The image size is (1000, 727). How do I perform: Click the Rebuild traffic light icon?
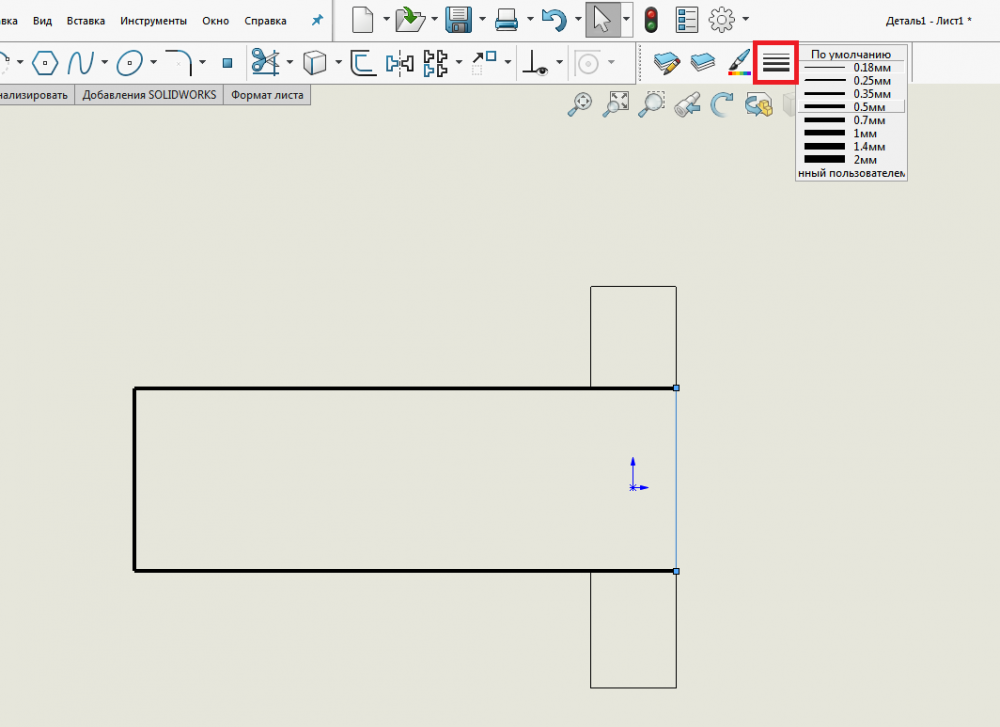(x=651, y=19)
